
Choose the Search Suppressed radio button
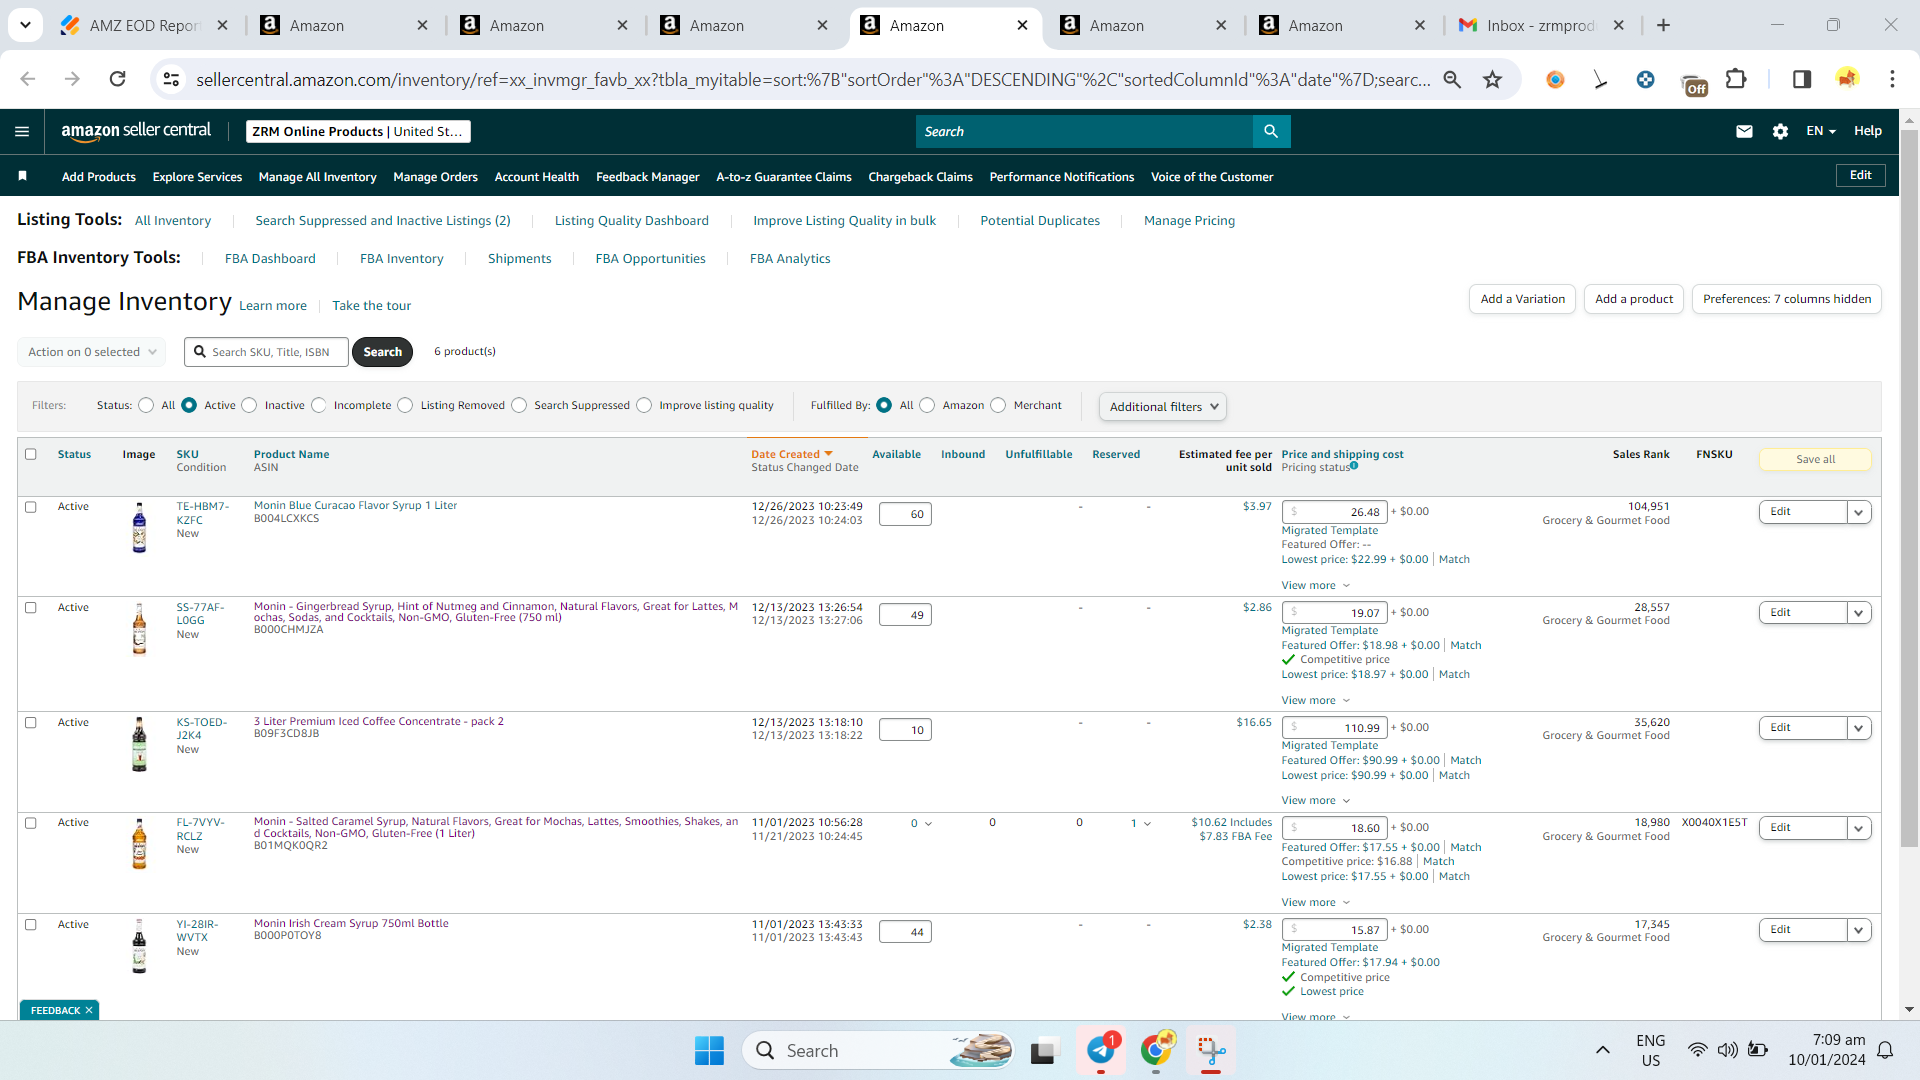coord(519,405)
